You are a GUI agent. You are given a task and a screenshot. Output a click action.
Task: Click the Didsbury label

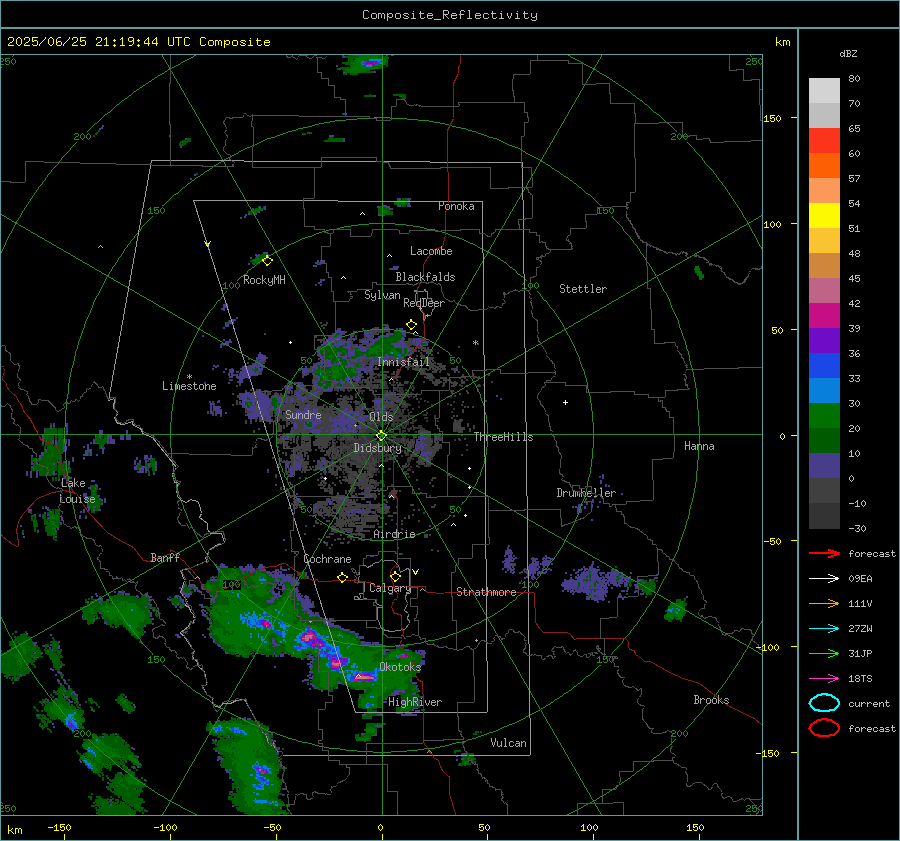click(377, 448)
